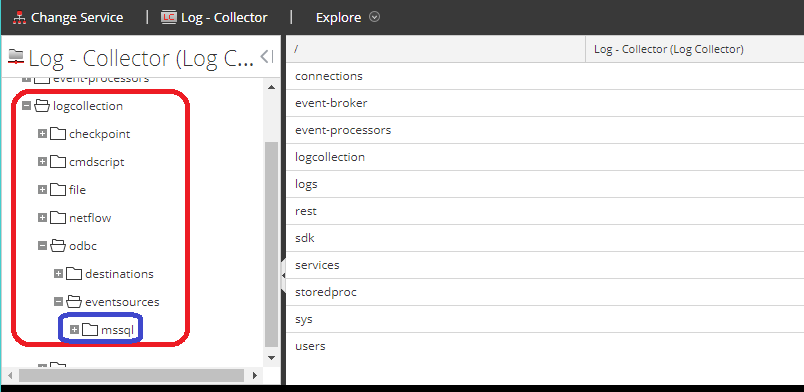Open the Explore dropdown arrow
This screenshot has height=392, width=804.
tap(375, 17)
